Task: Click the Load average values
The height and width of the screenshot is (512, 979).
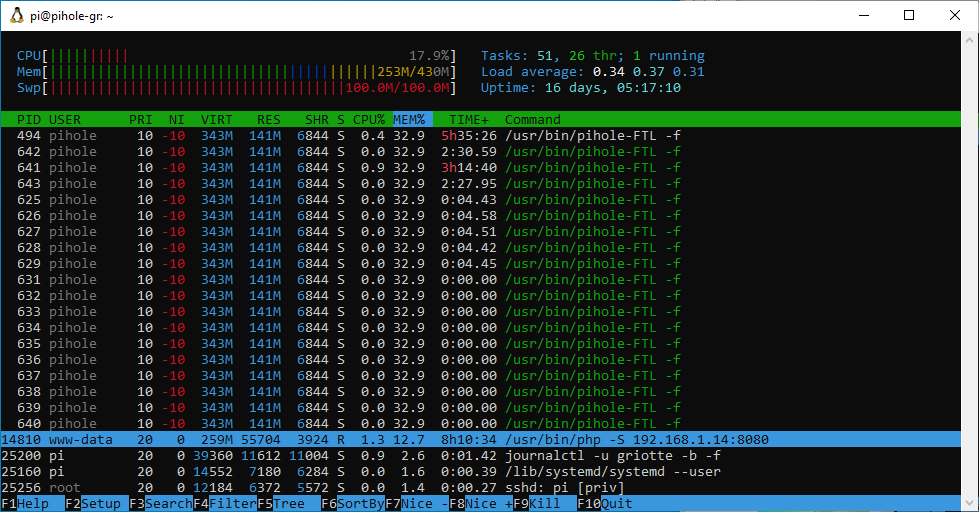Action: 648,72
